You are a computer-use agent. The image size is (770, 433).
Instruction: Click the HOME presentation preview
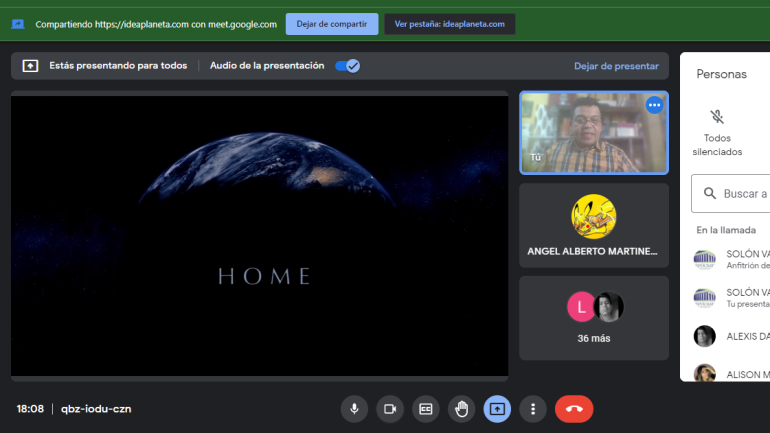pyautogui.click(x=259, y=236)
